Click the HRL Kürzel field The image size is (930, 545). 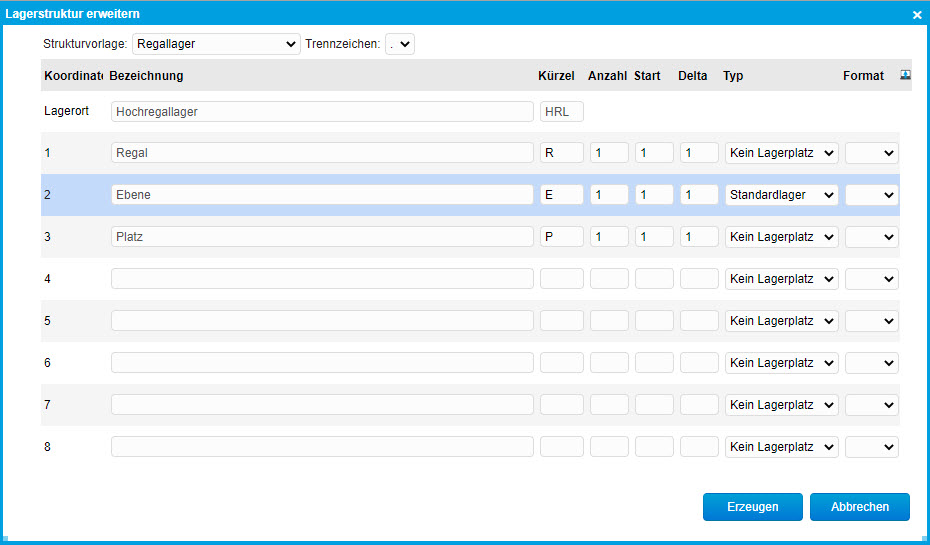pos(562,111)
